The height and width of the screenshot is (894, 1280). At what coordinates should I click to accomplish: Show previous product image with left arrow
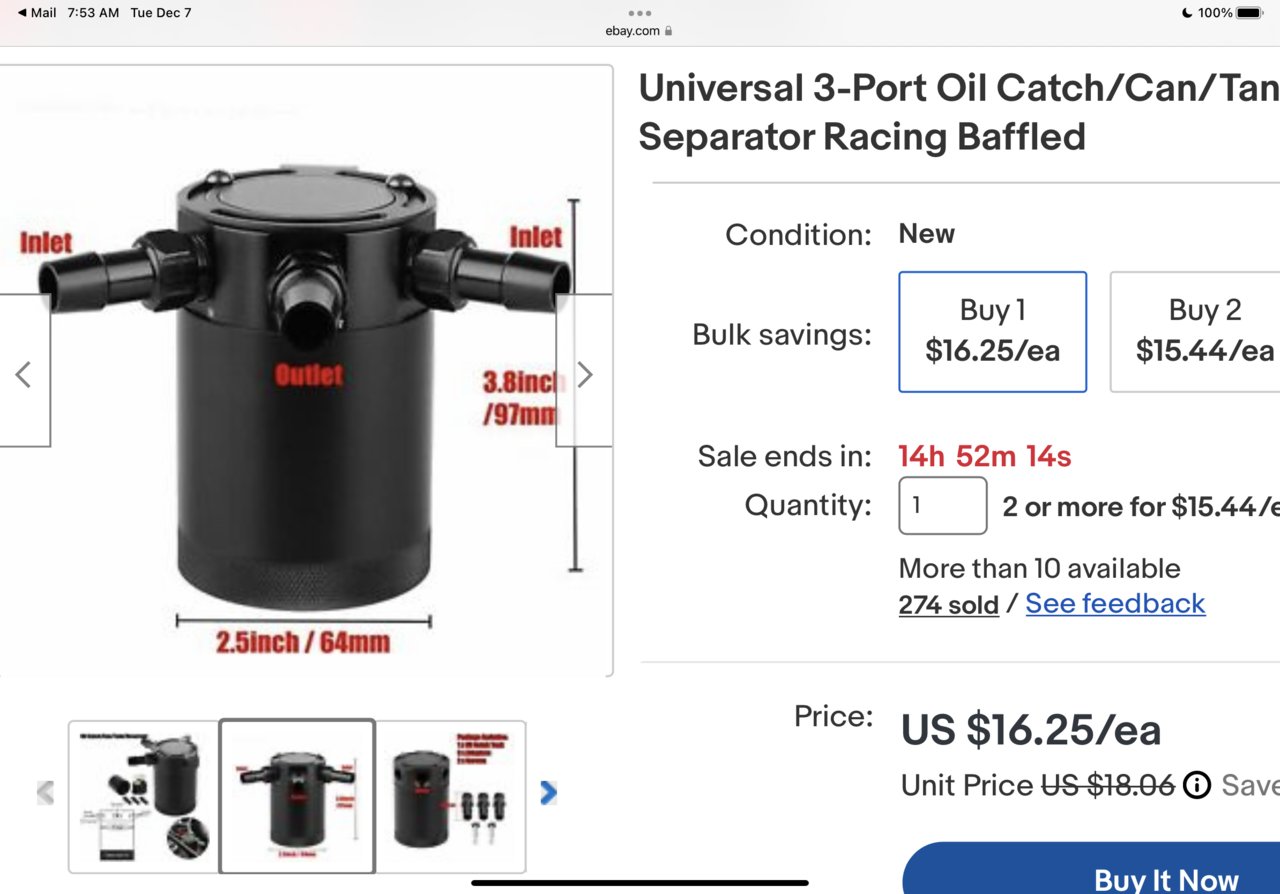coord(24,374)
